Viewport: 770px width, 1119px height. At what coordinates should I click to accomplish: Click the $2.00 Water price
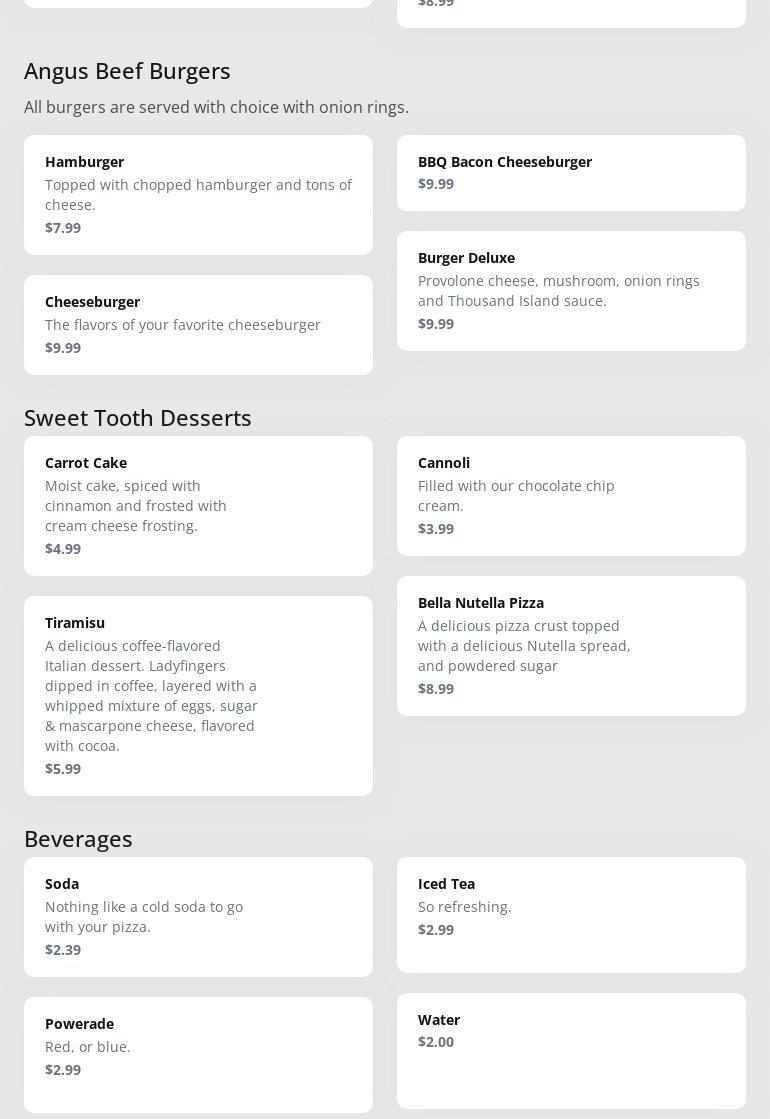click(x=436, y=1042)
